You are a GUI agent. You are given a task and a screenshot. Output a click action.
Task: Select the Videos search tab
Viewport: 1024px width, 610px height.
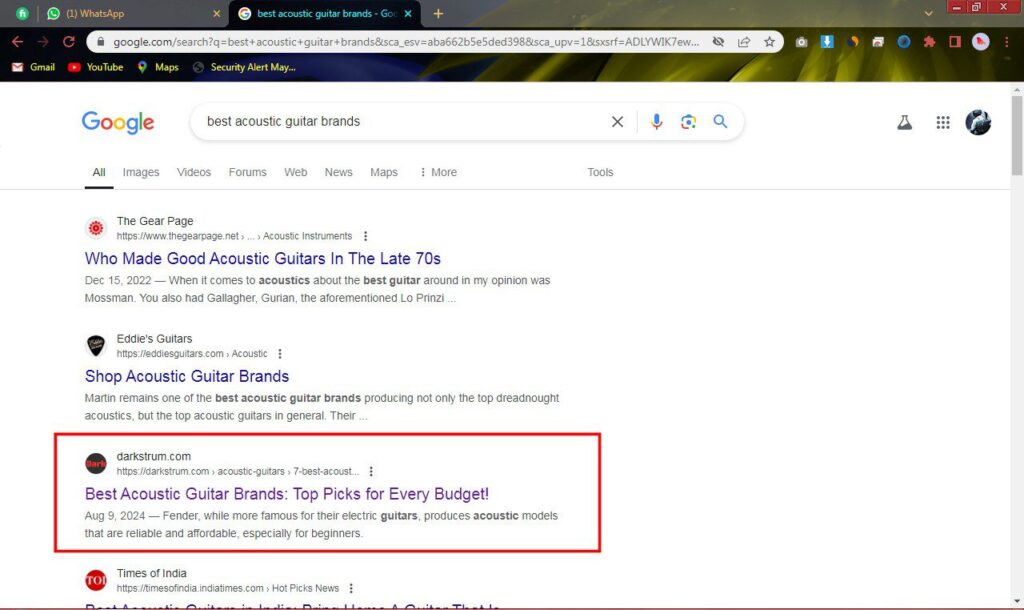pyautogui.click(x=194, y=172)
